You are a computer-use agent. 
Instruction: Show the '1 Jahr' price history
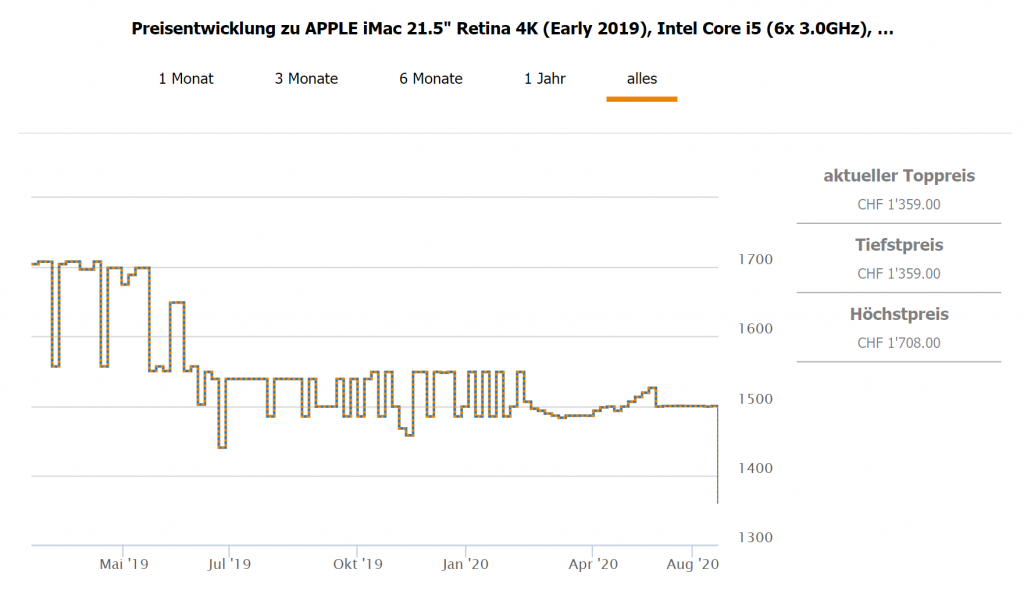545,79
